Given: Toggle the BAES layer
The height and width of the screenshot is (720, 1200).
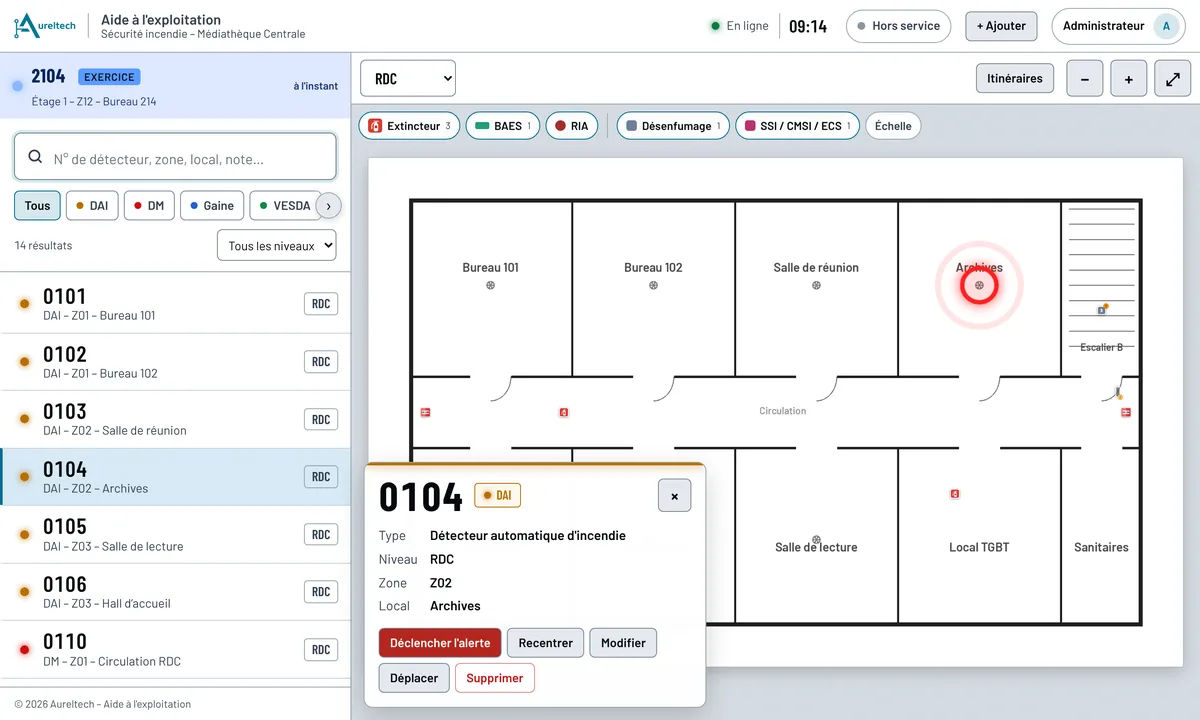Looking at the screenshot, I should click(503, 126).
